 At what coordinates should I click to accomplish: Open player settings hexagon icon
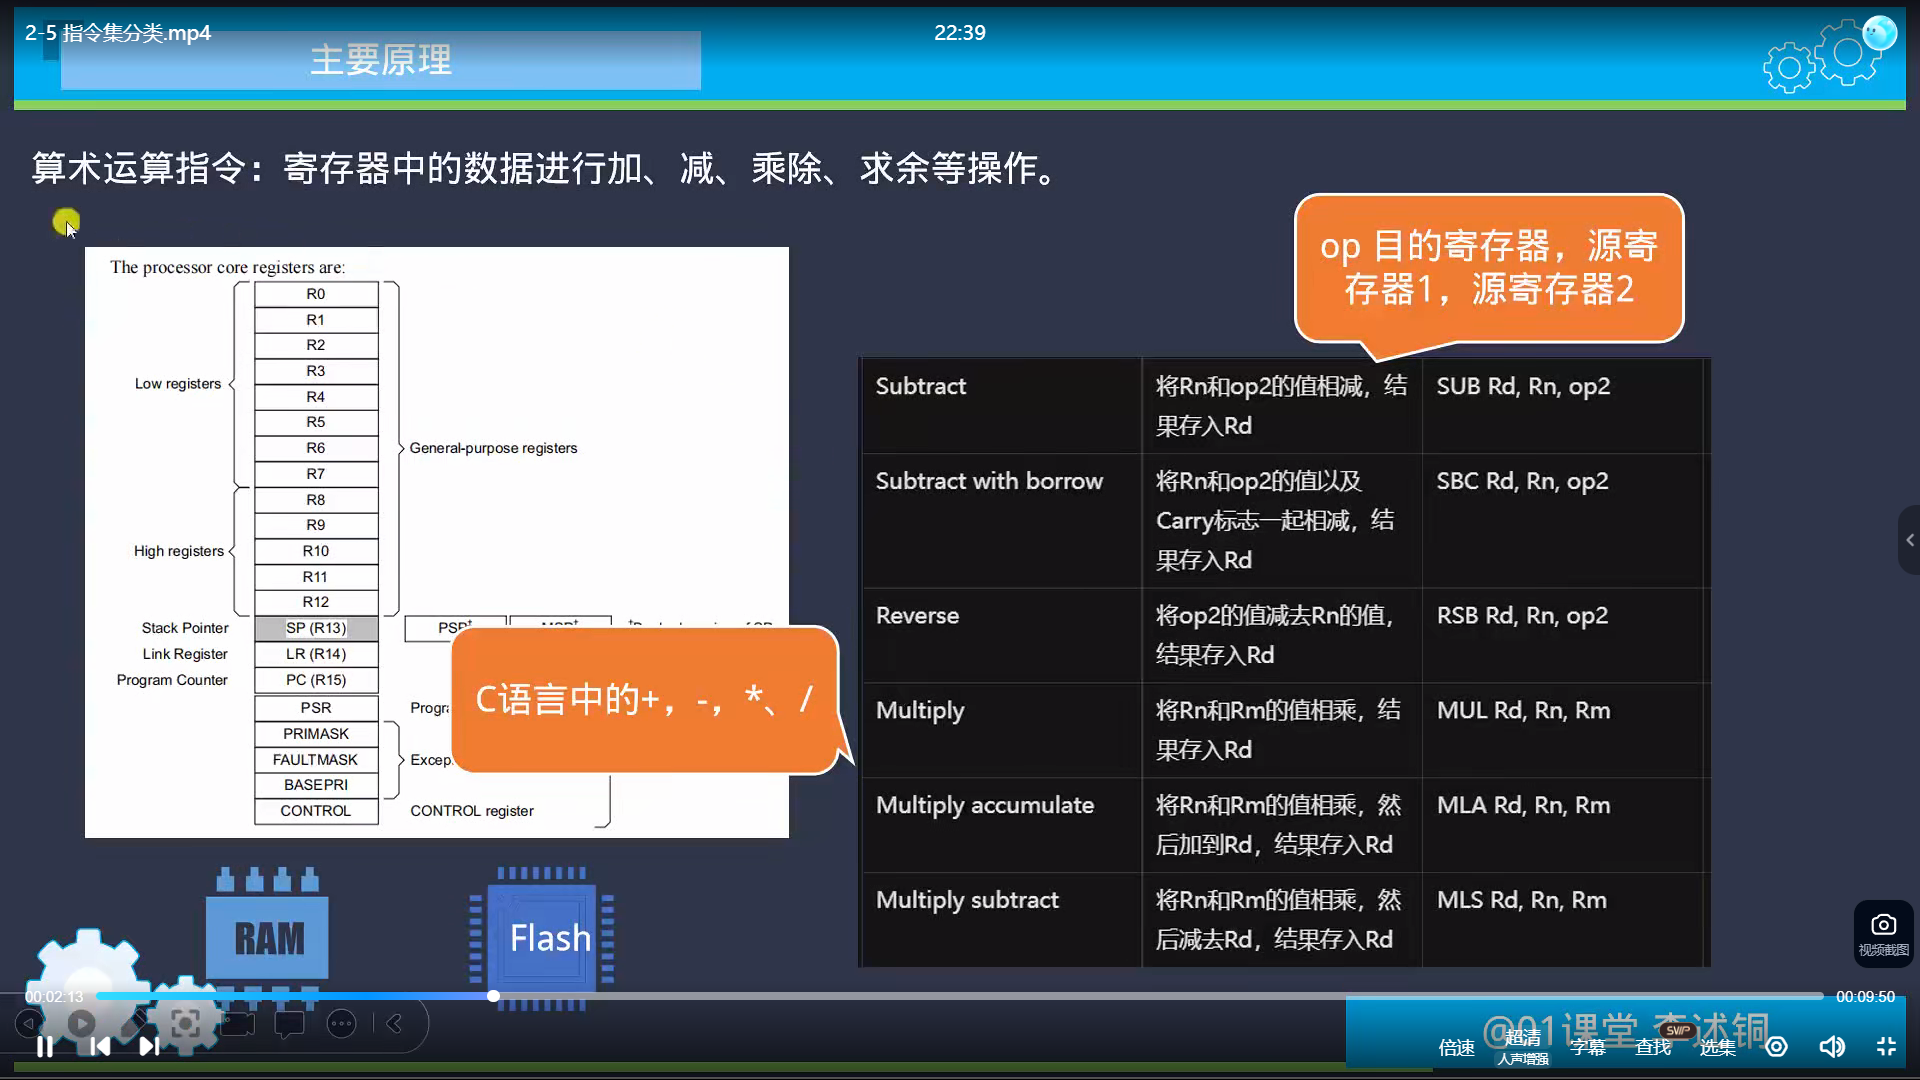[x=1776, y=1046]
